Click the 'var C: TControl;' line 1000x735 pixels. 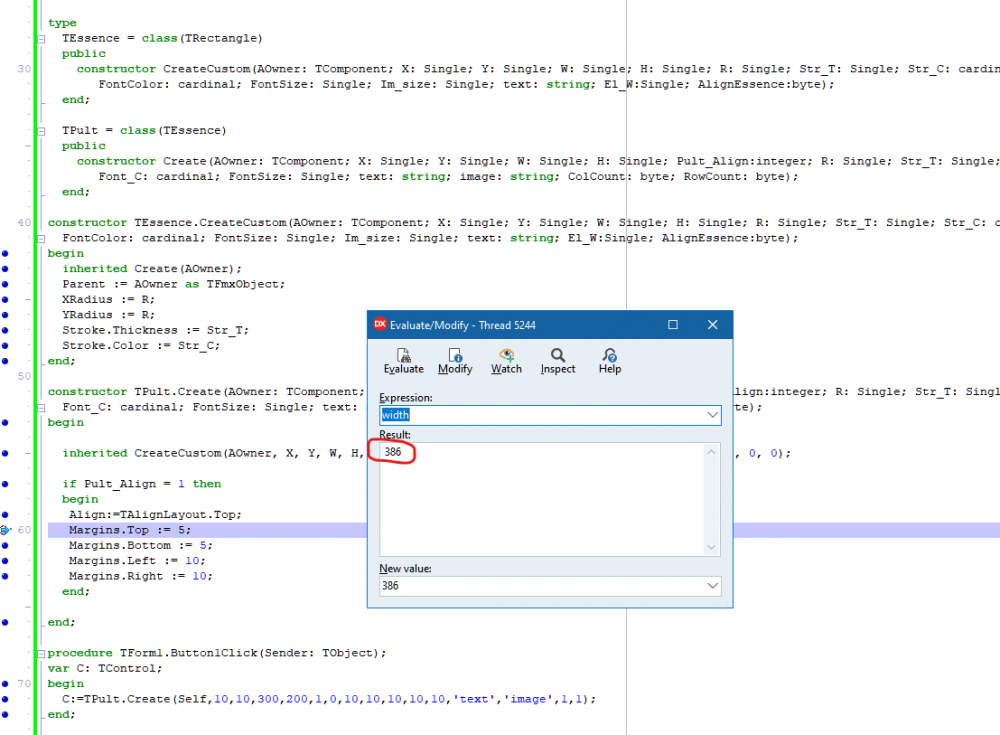point(105,668)
